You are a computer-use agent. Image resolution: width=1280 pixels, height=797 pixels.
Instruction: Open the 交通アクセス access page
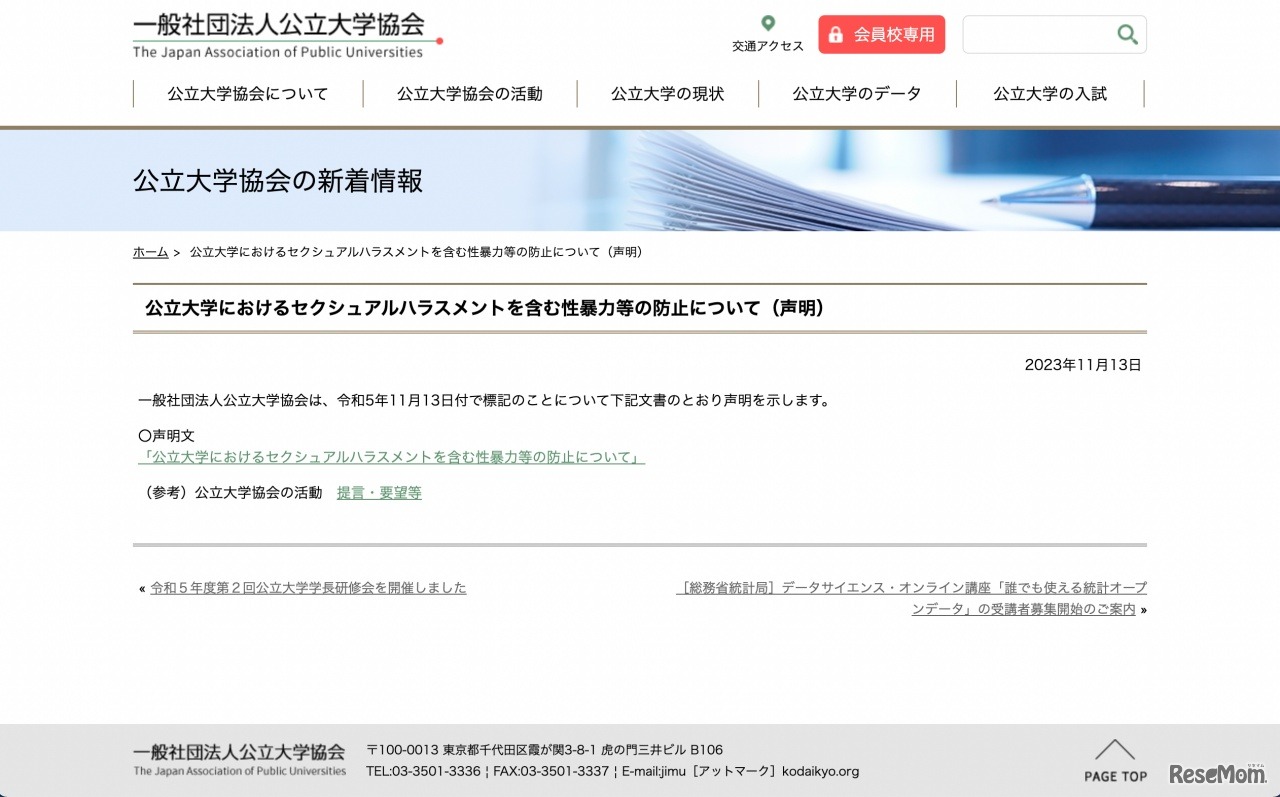pos(767,45)
